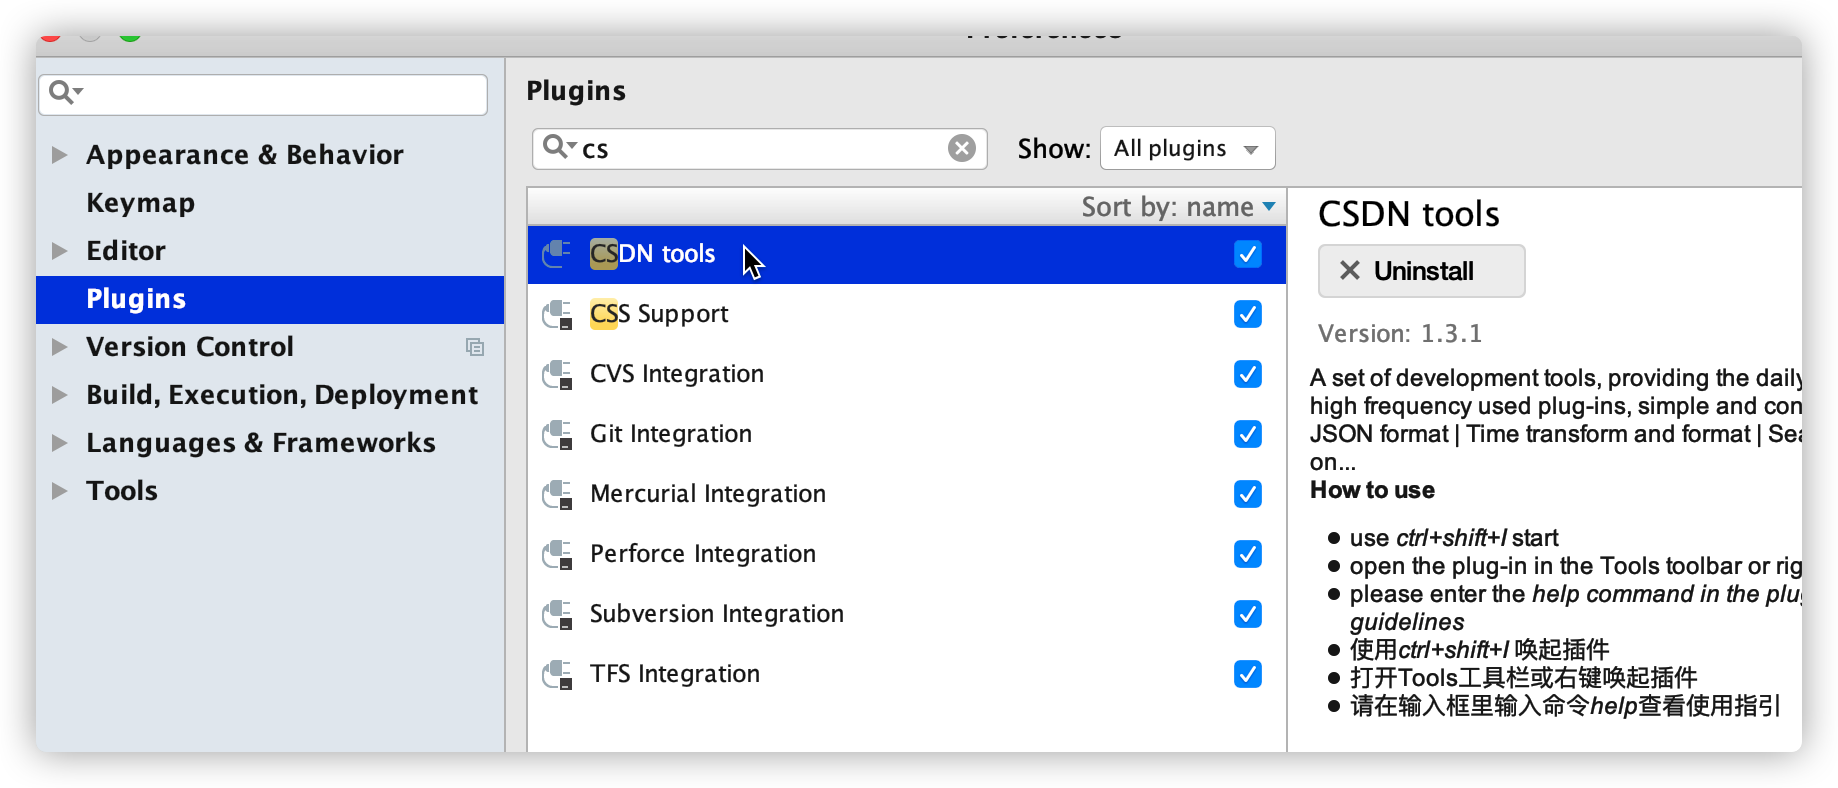
Task: Disable the CSDN tools plugin checkbox
Action: [1248, 254]
